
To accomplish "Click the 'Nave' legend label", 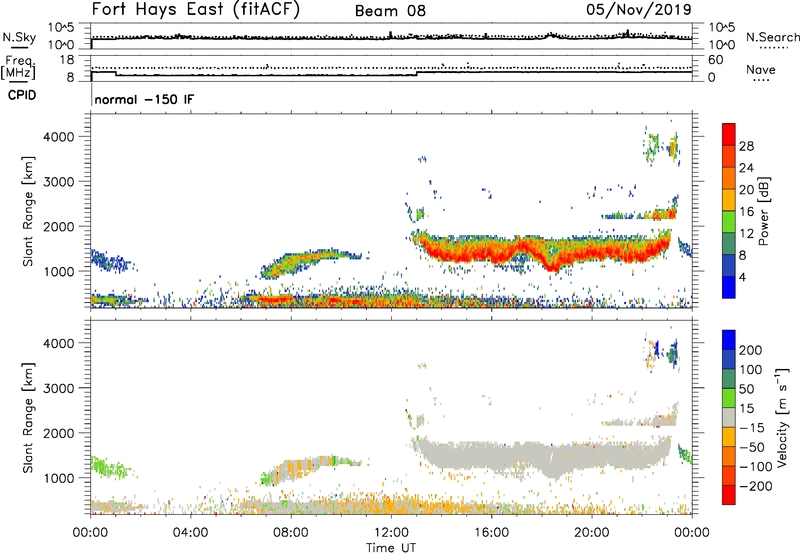I will 760,70.
